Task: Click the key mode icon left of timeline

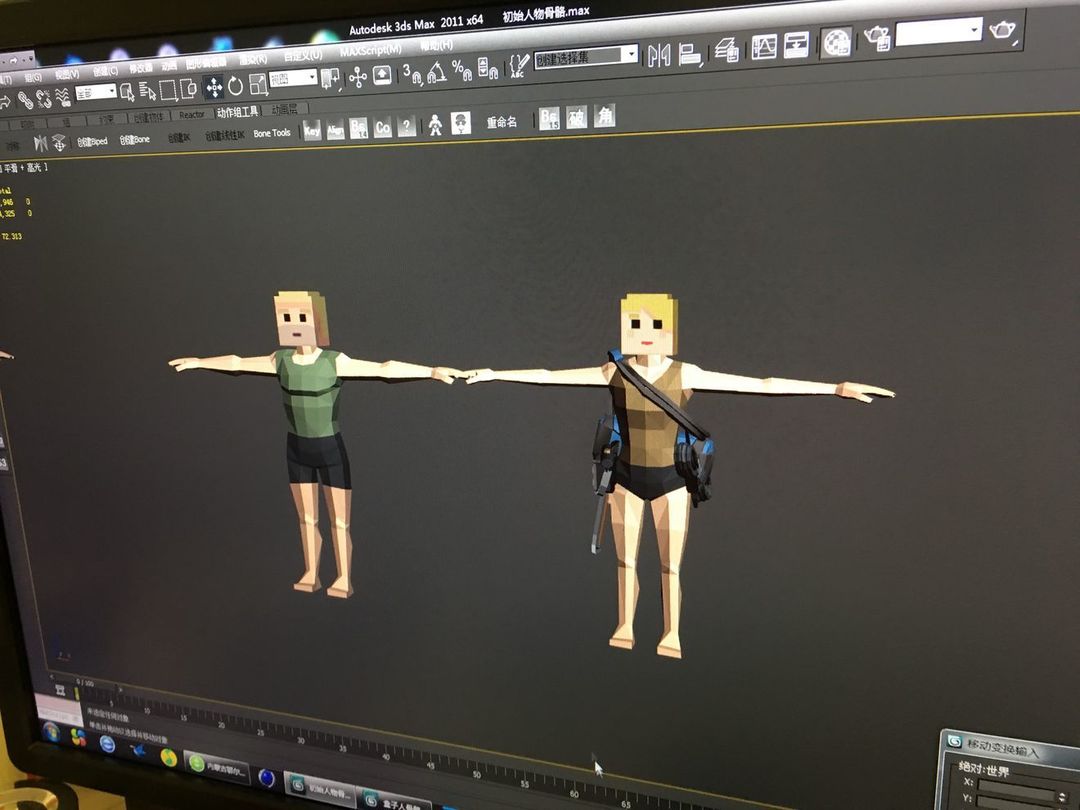Action: point(60,690)
